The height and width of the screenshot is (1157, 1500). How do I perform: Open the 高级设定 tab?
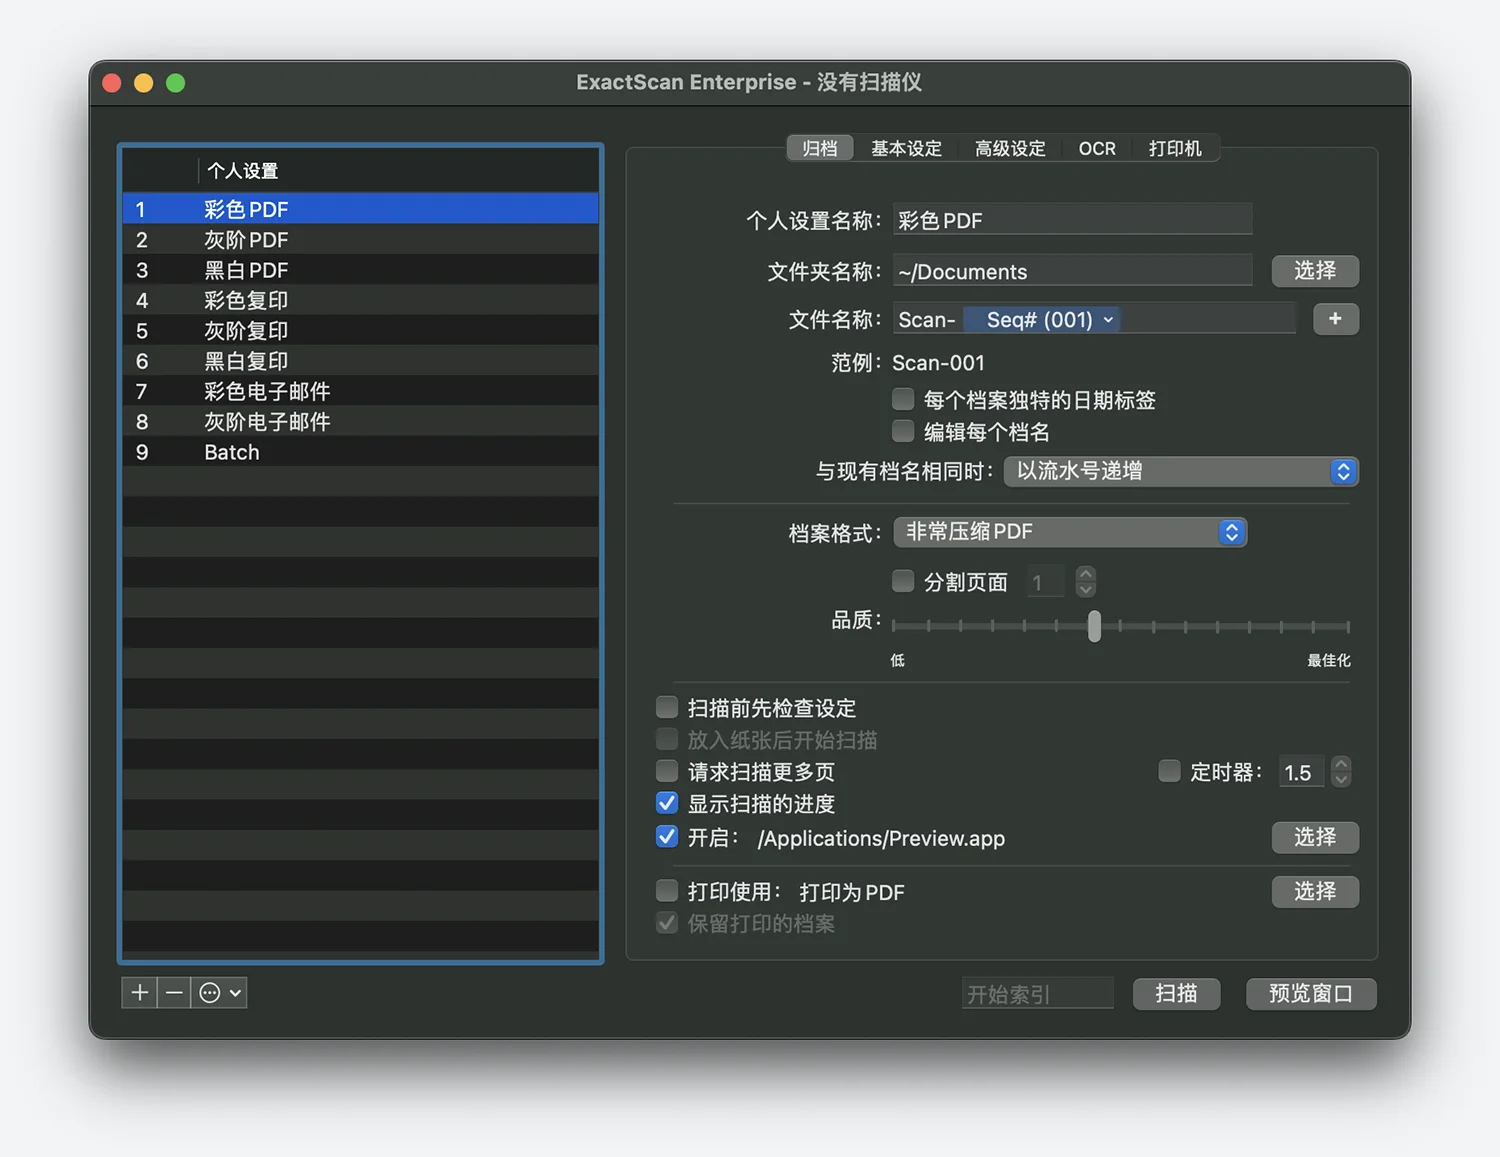1010,148
